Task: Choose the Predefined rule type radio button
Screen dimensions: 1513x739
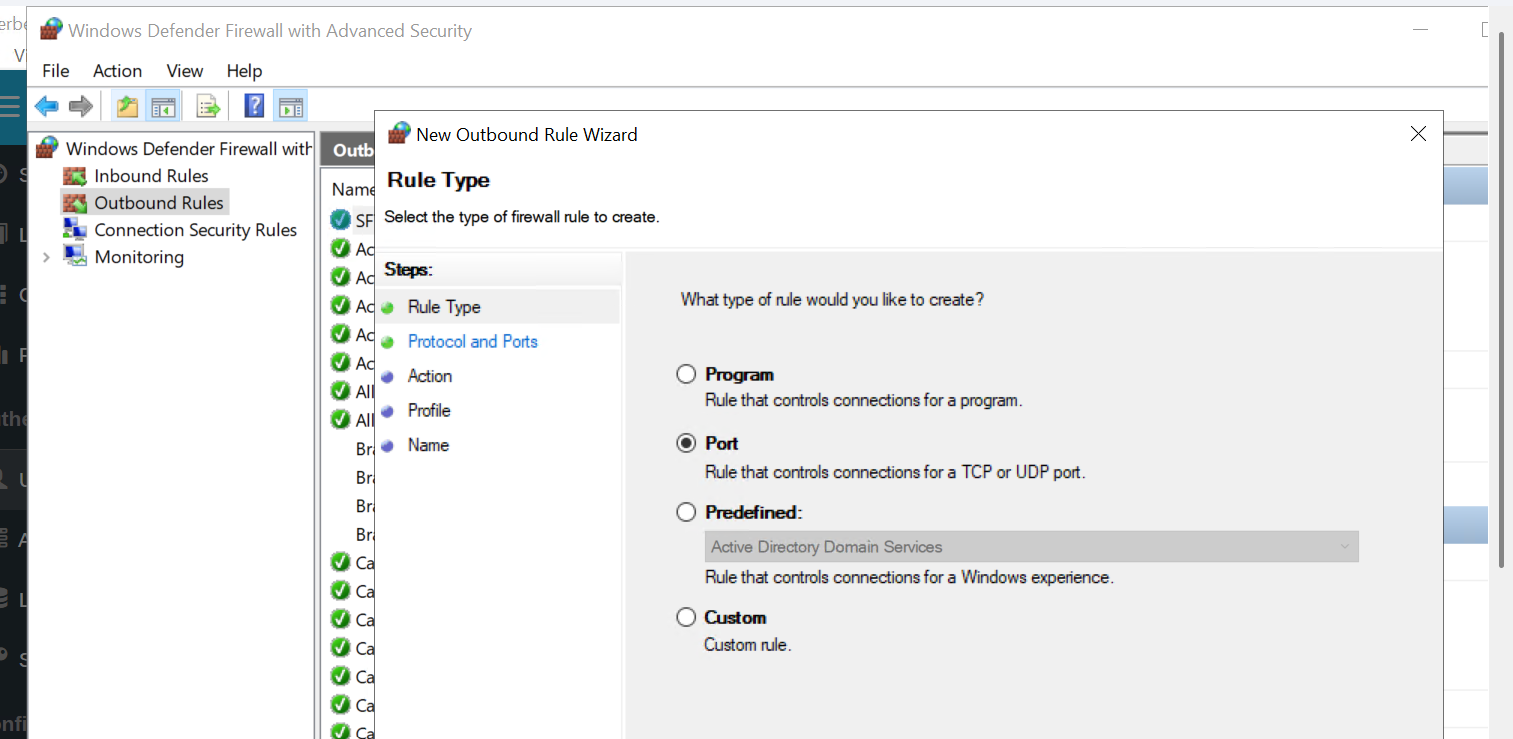Action: pyautogui.click(x=686, y=512)
